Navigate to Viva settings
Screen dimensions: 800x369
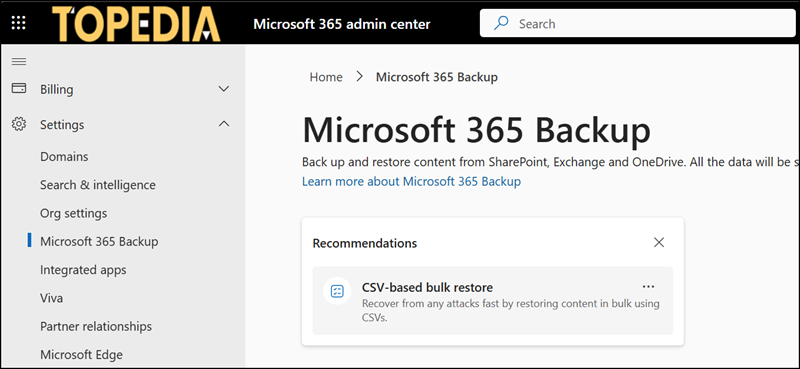(52, 298)
